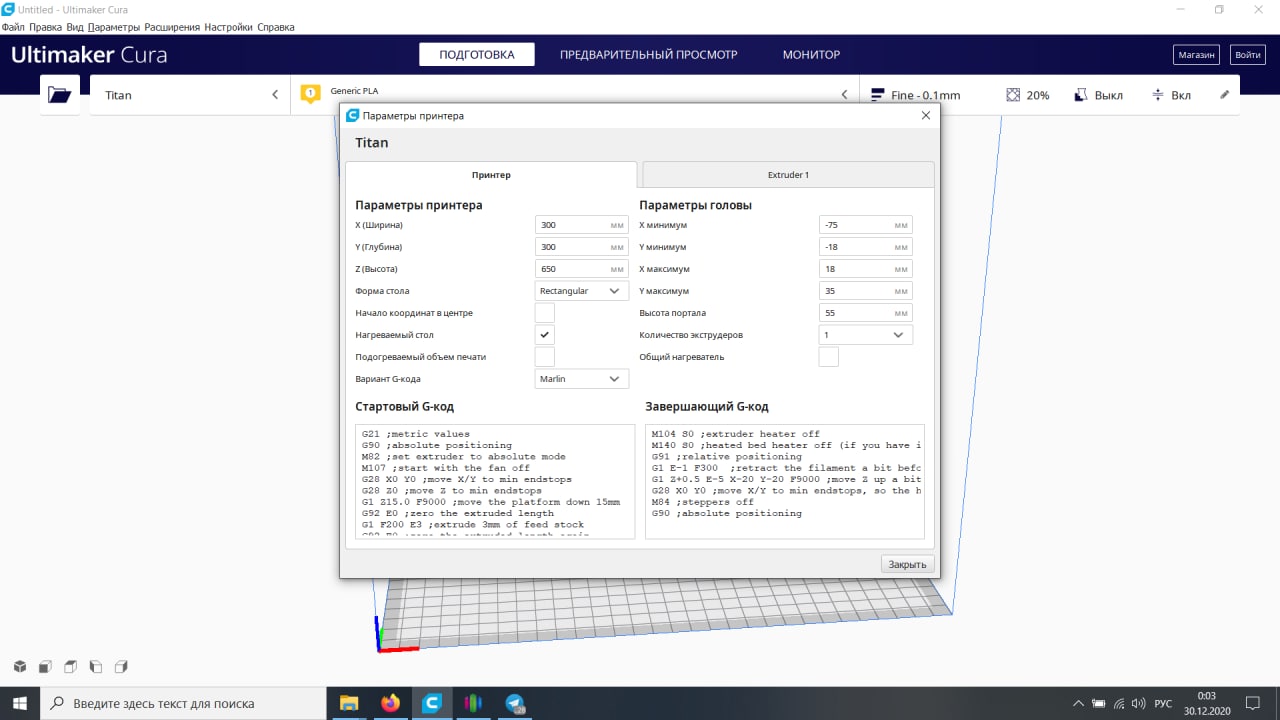The width and height of the screenshot is (1280, 720).
Task: Click the Generic PLA material extruder icon
Action: click(x=311, y=94)
